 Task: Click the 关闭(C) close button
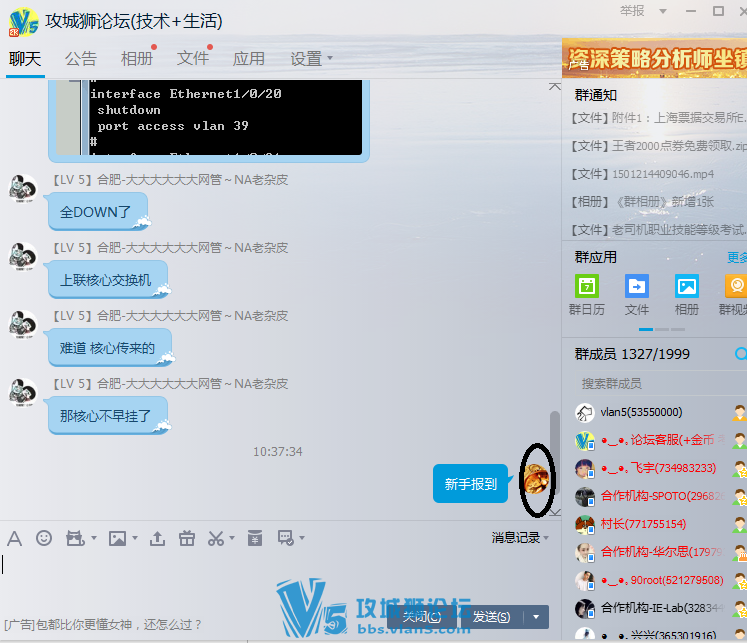[421, 617]
